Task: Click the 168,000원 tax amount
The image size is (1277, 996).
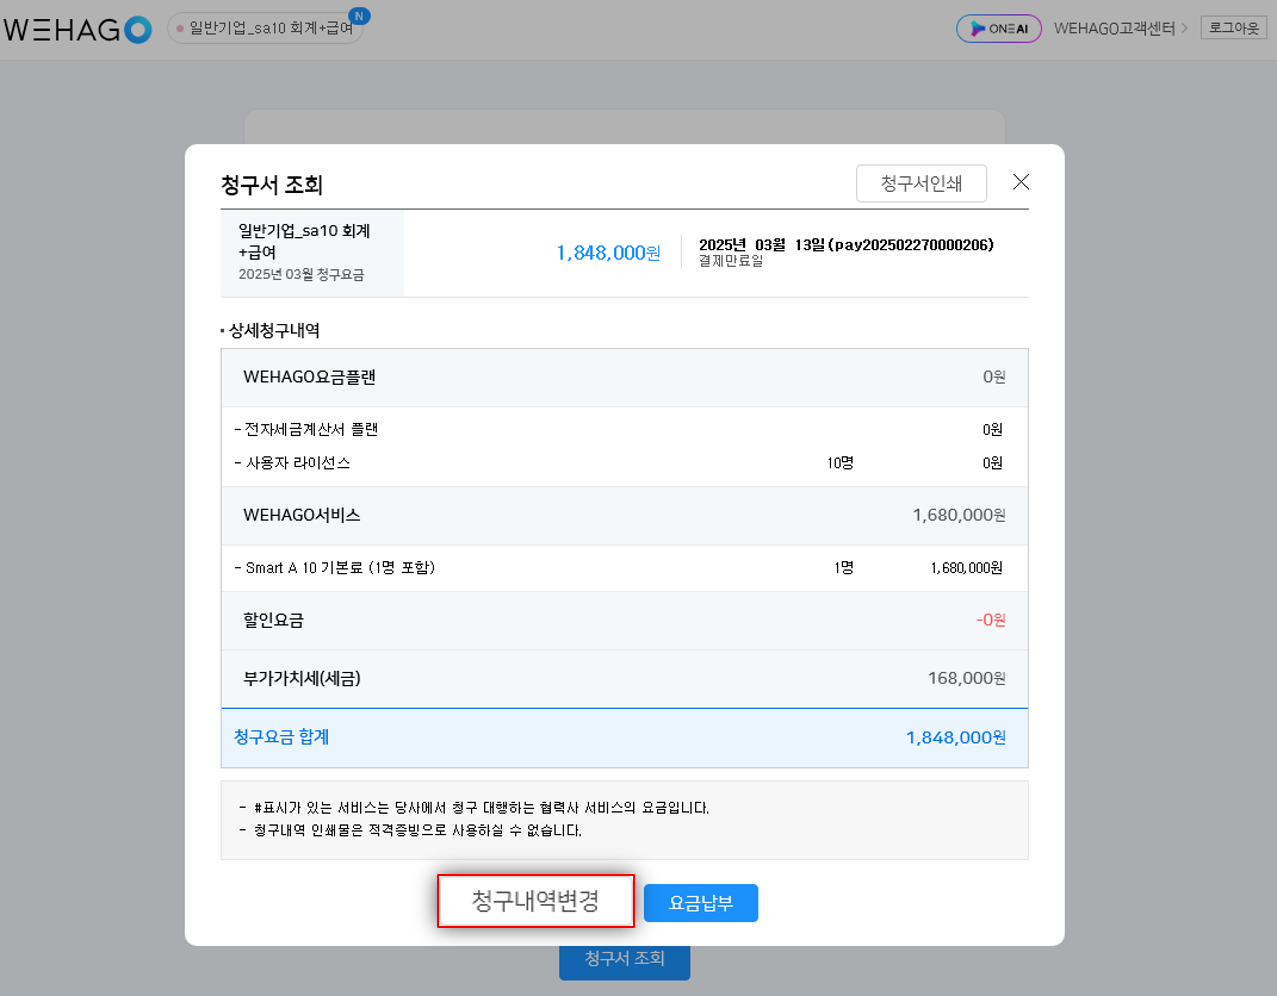Action: click(x=966, y=678)
